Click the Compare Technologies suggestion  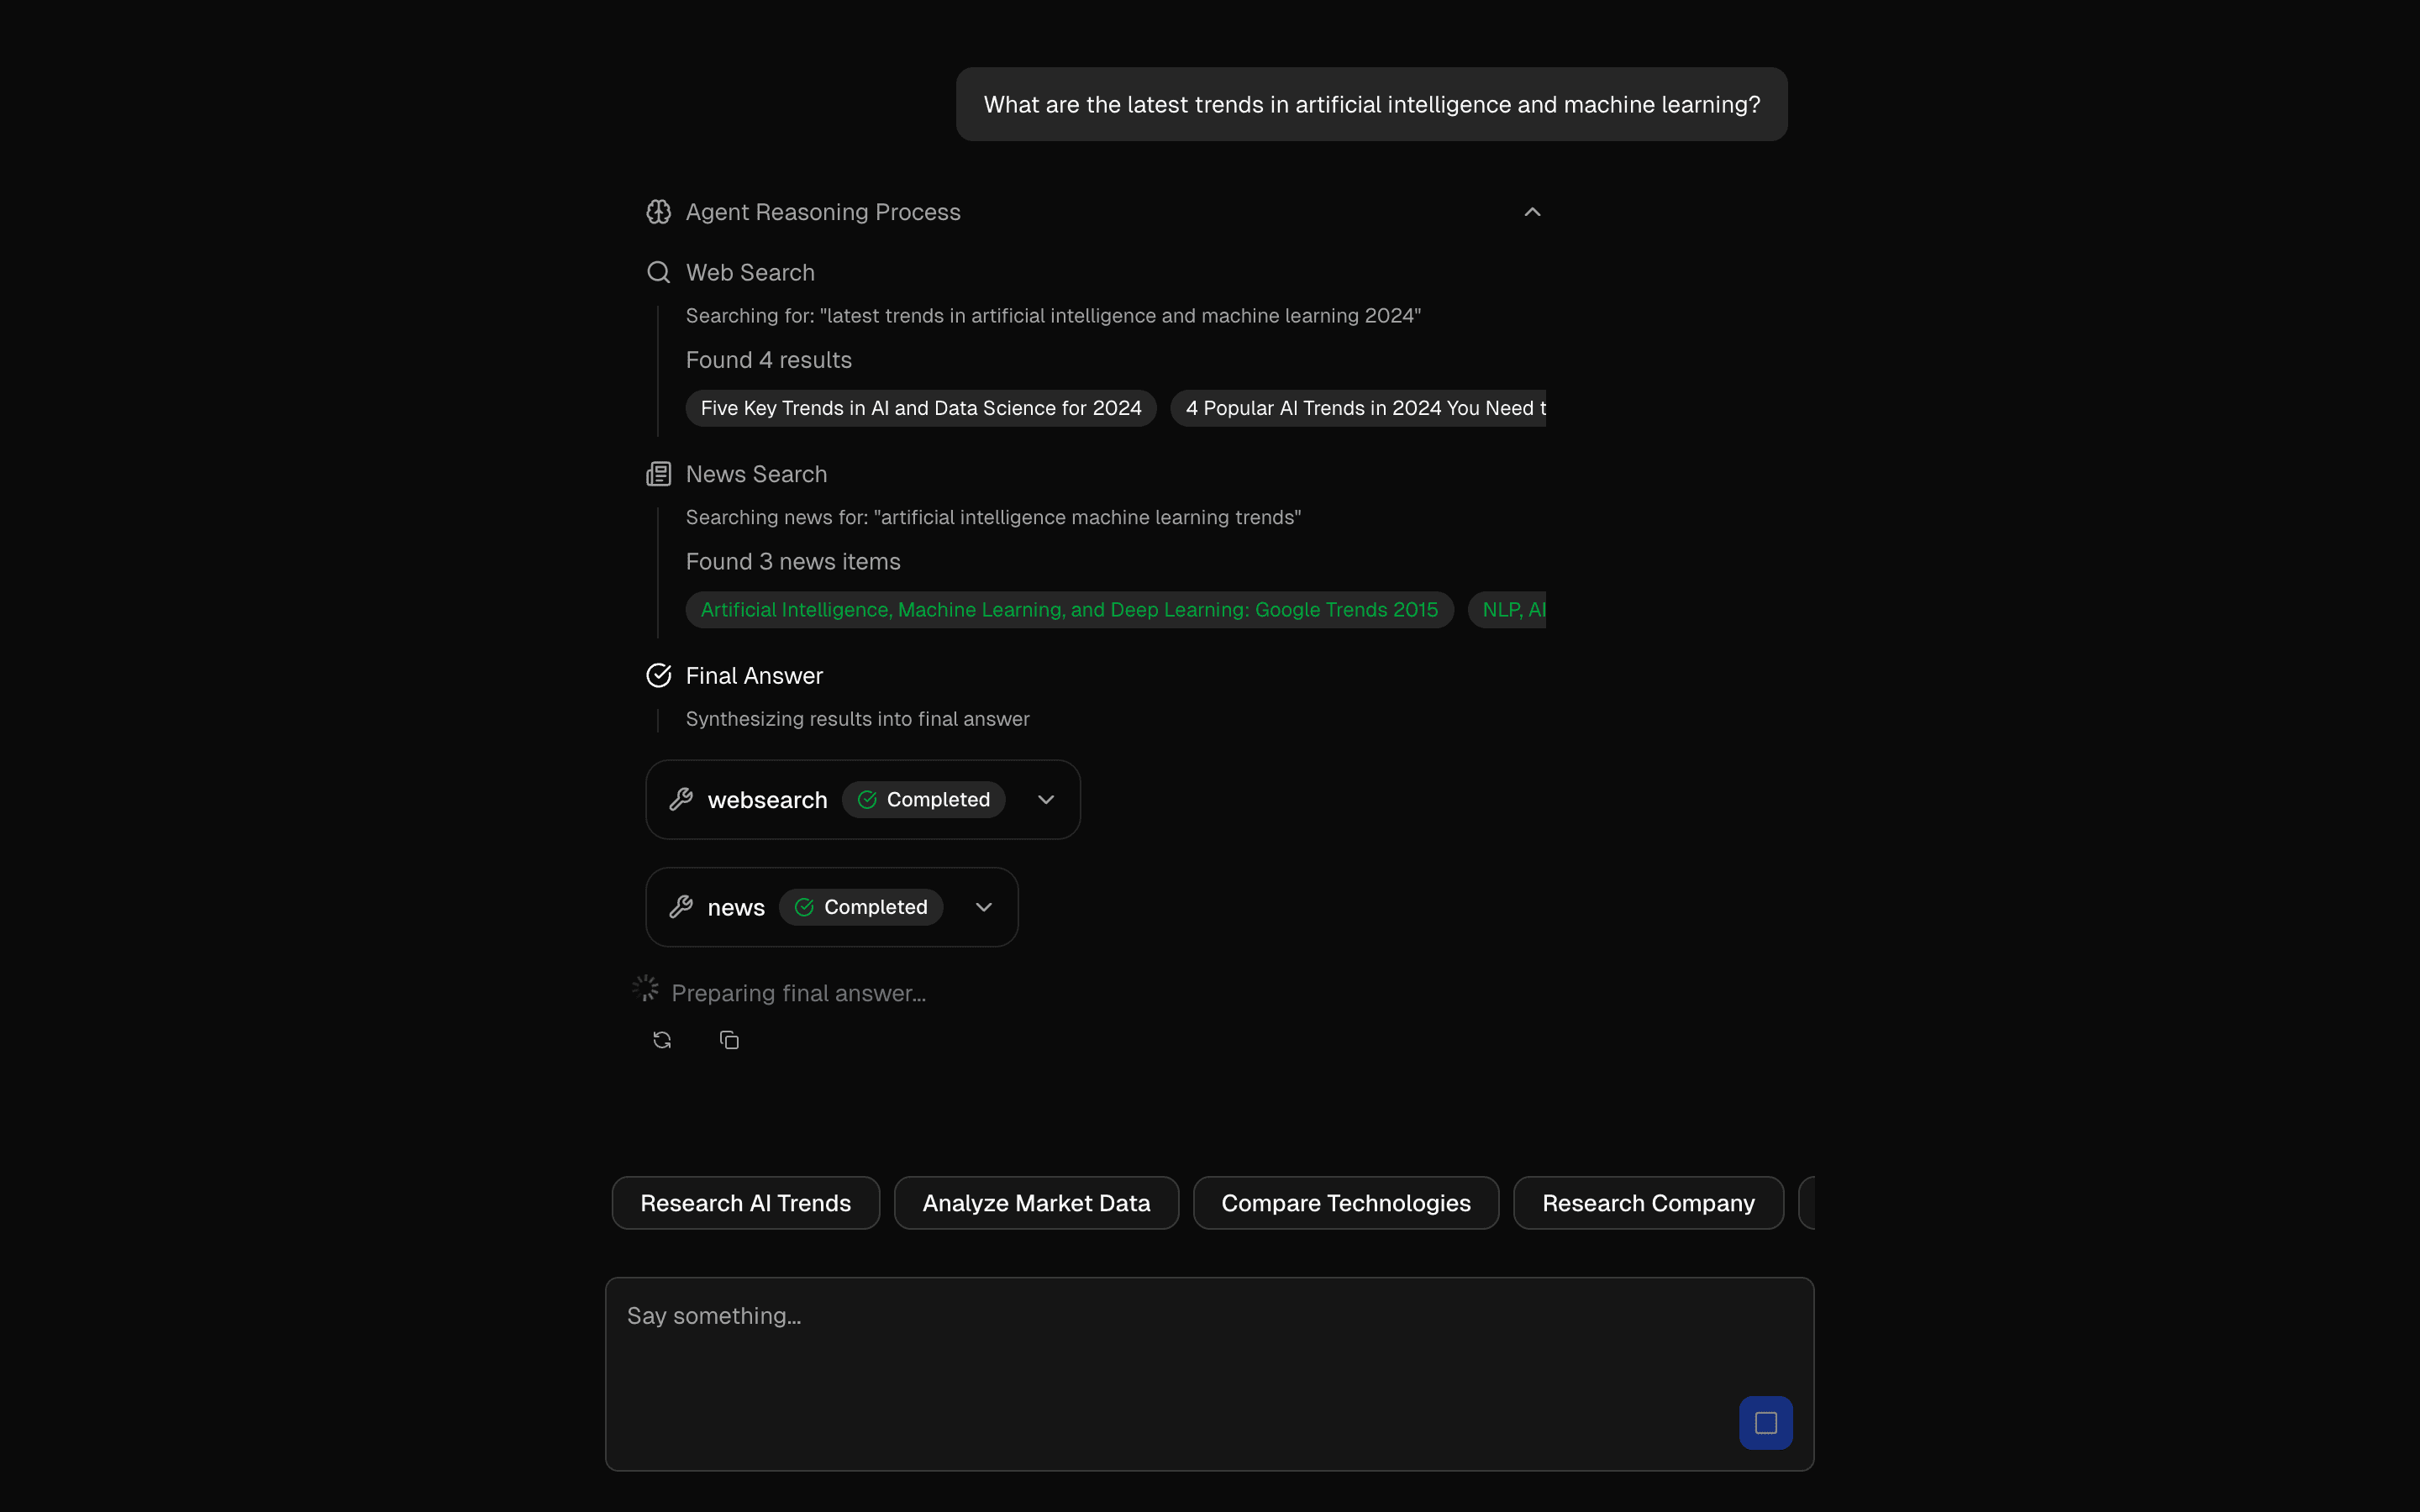(1345, 1202)
